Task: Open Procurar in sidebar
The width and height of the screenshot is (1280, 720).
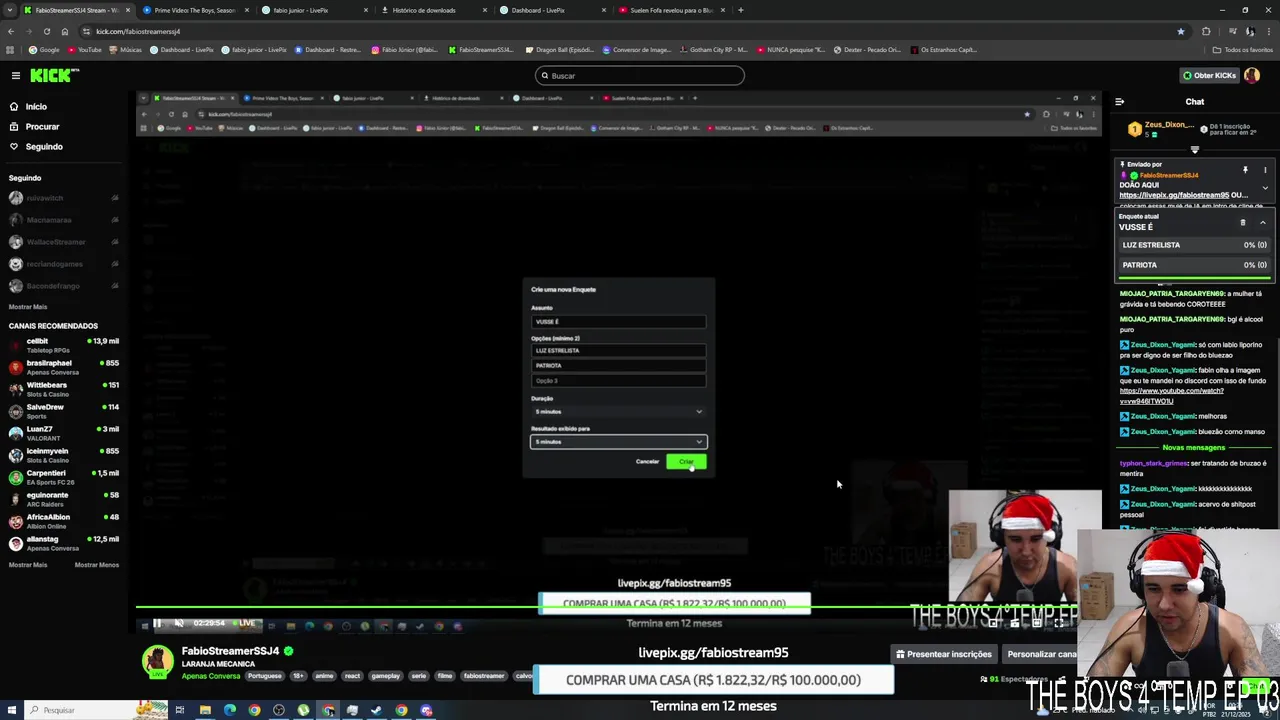Action: point(42,126)
